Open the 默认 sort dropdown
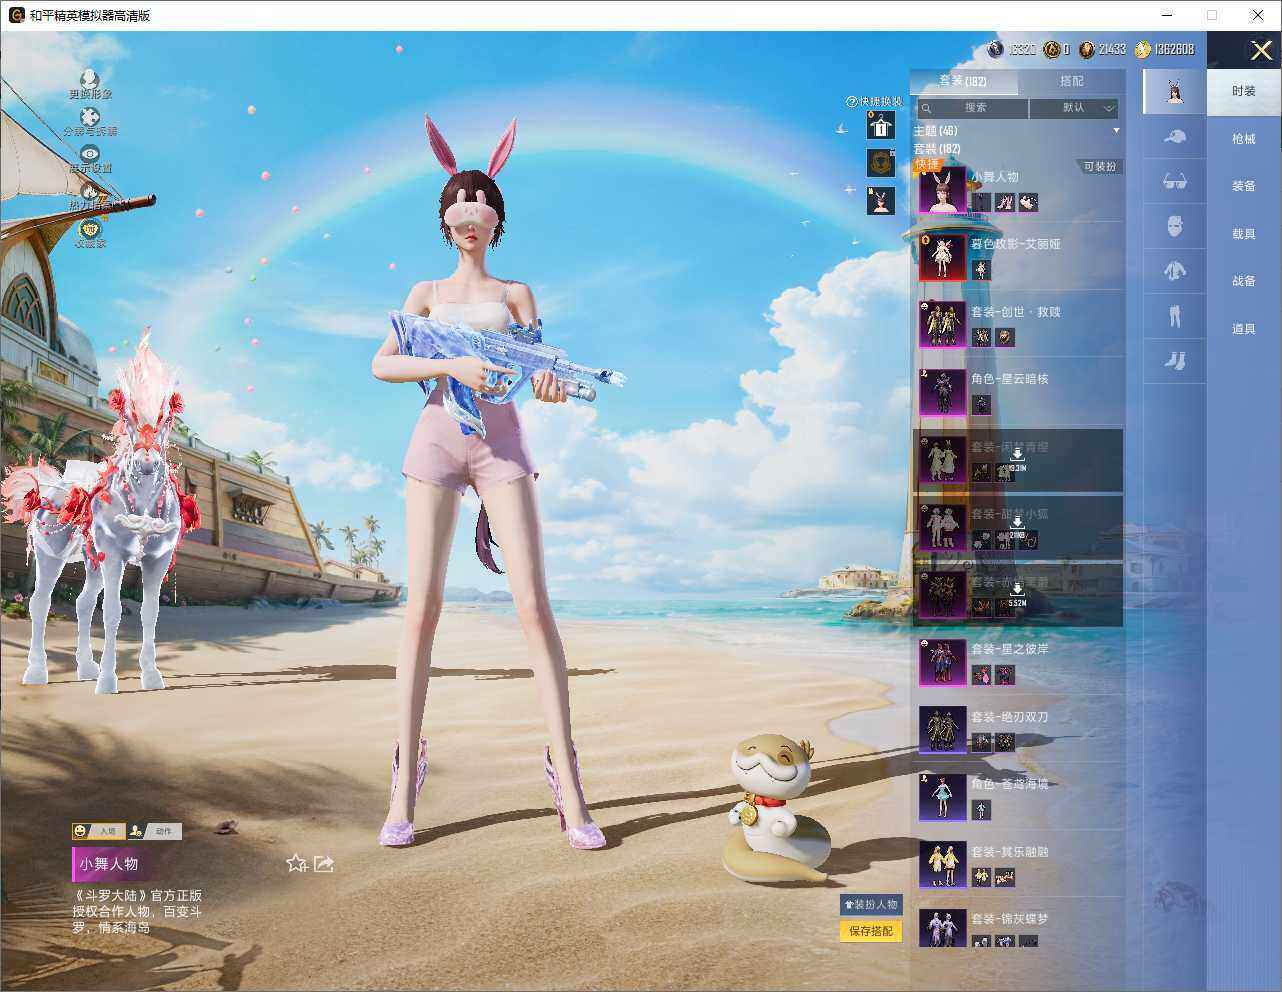1282x992 pixels. pos(1075,108)
